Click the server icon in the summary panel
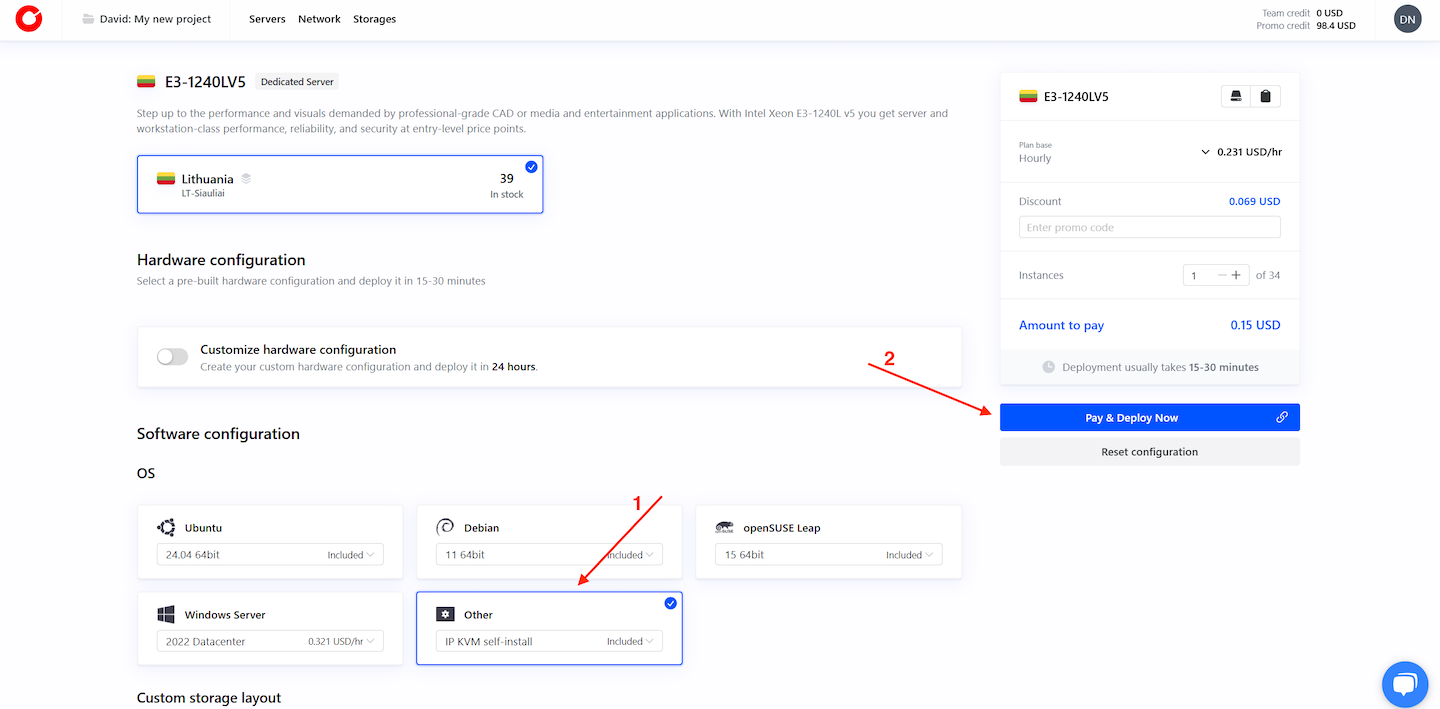The height and width of the screenshot is (709, 1440). coord(1236,96)
